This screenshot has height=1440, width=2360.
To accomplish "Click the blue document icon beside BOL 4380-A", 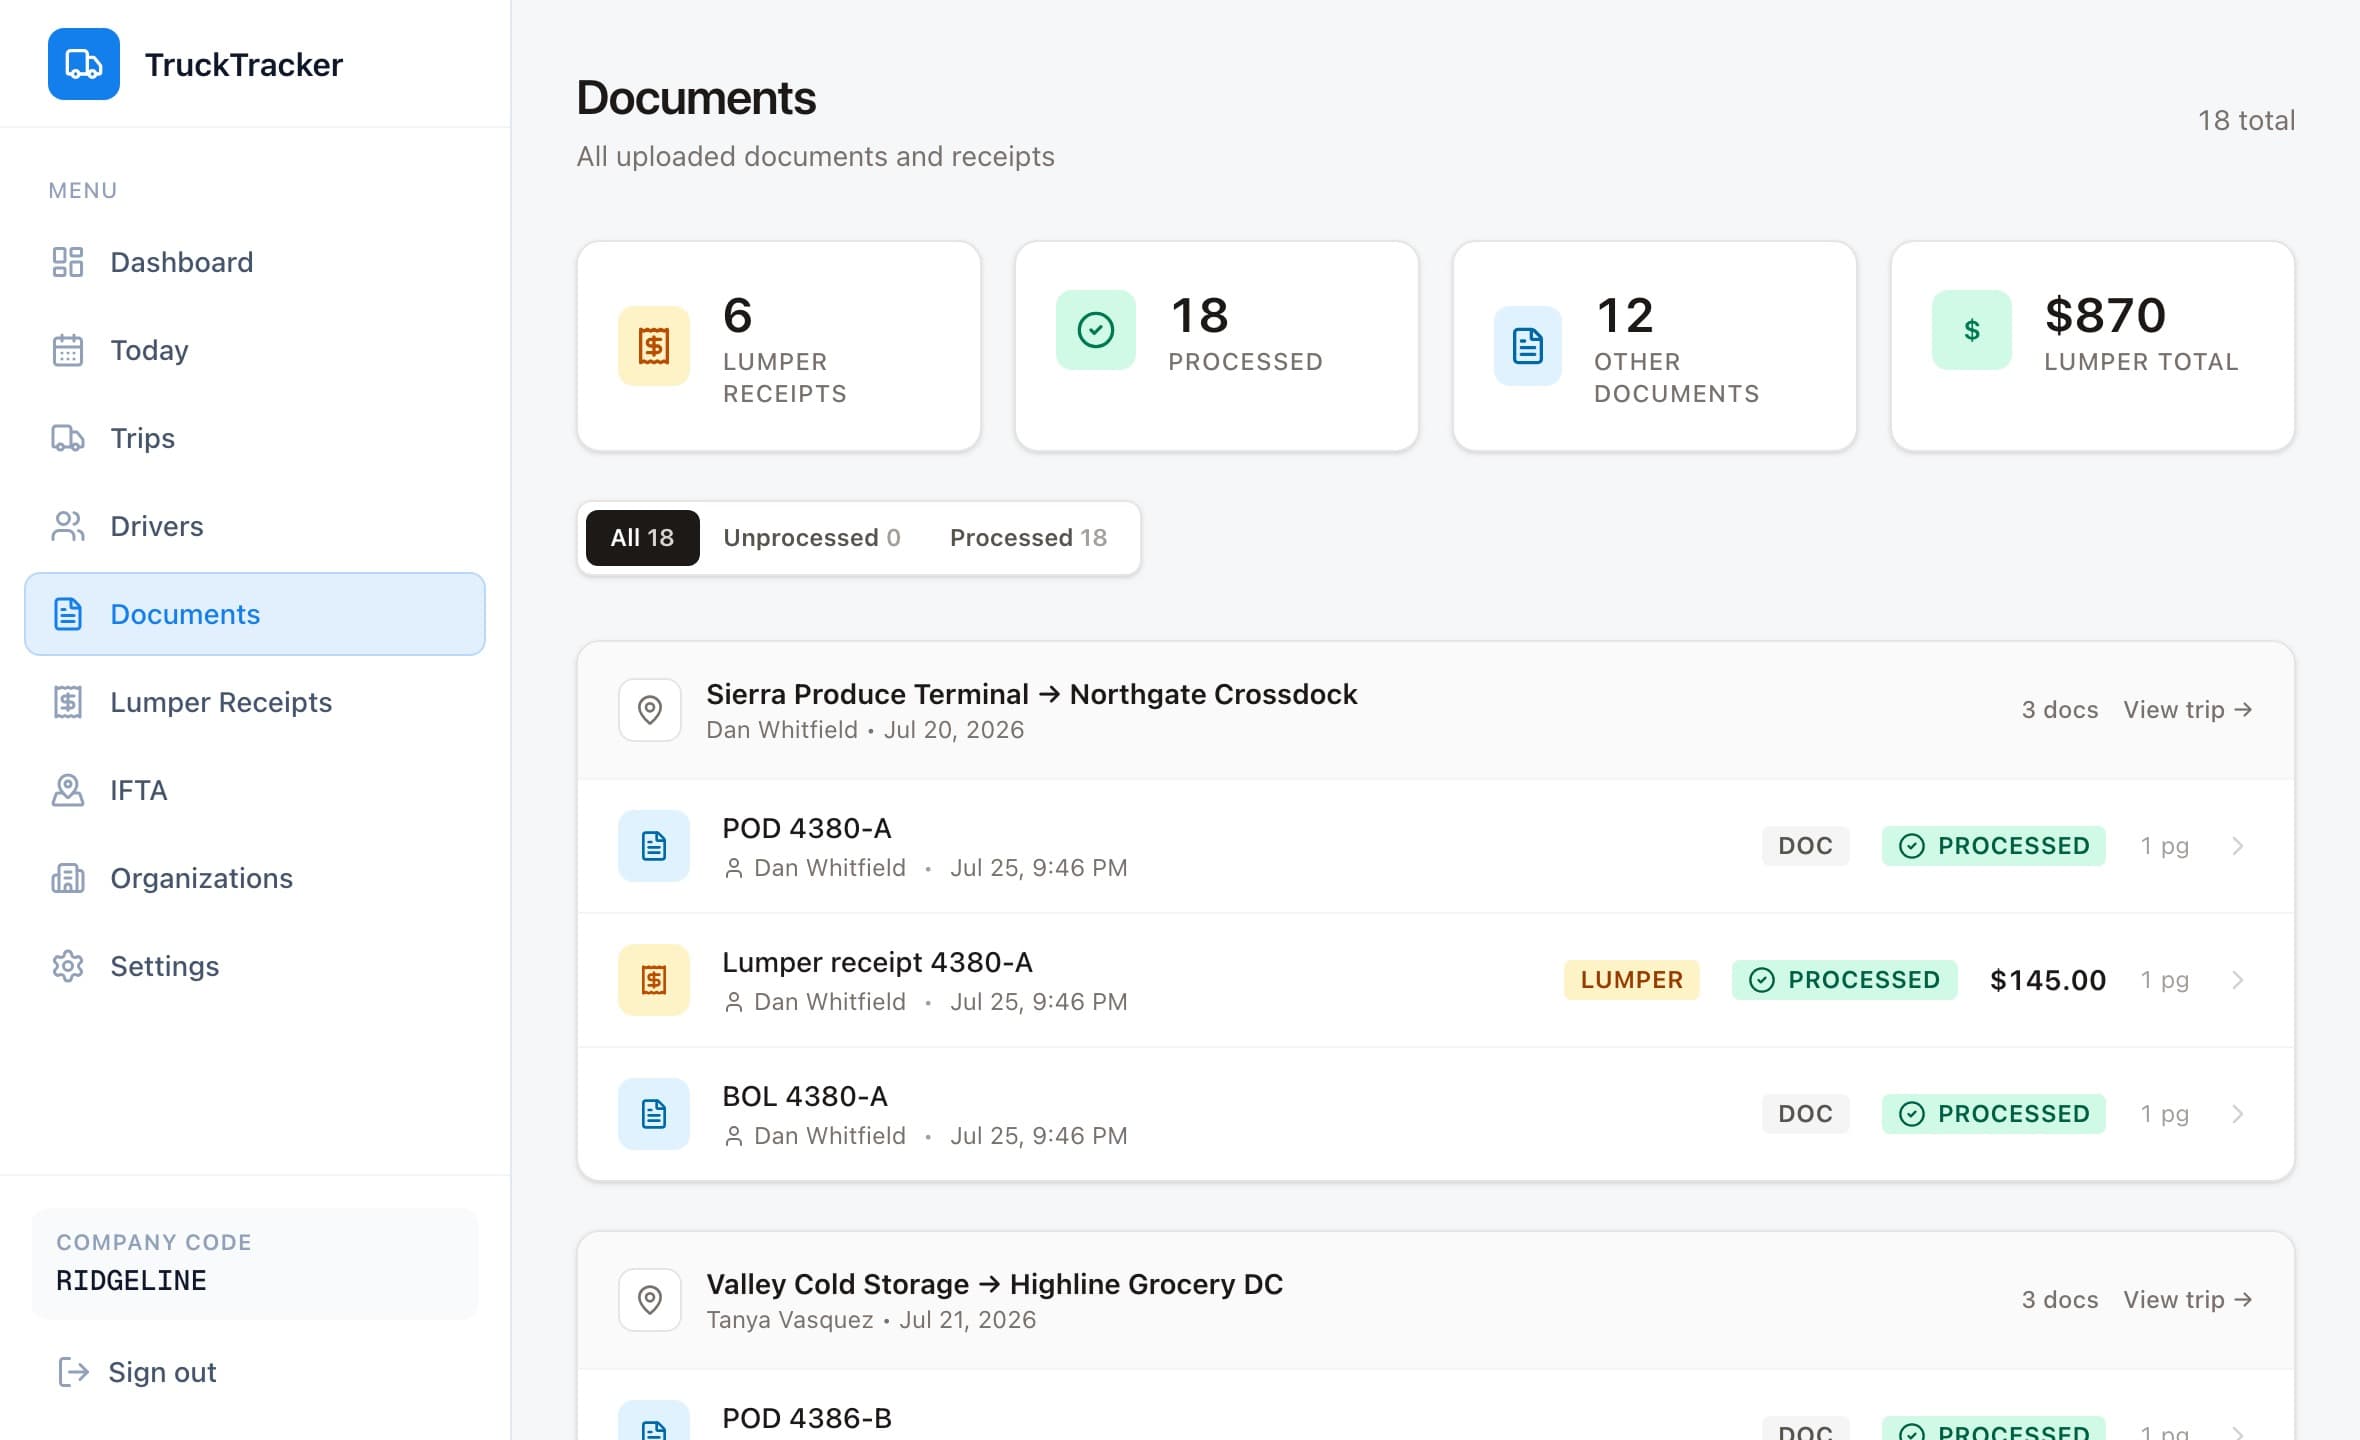I will click(654, 1114).
